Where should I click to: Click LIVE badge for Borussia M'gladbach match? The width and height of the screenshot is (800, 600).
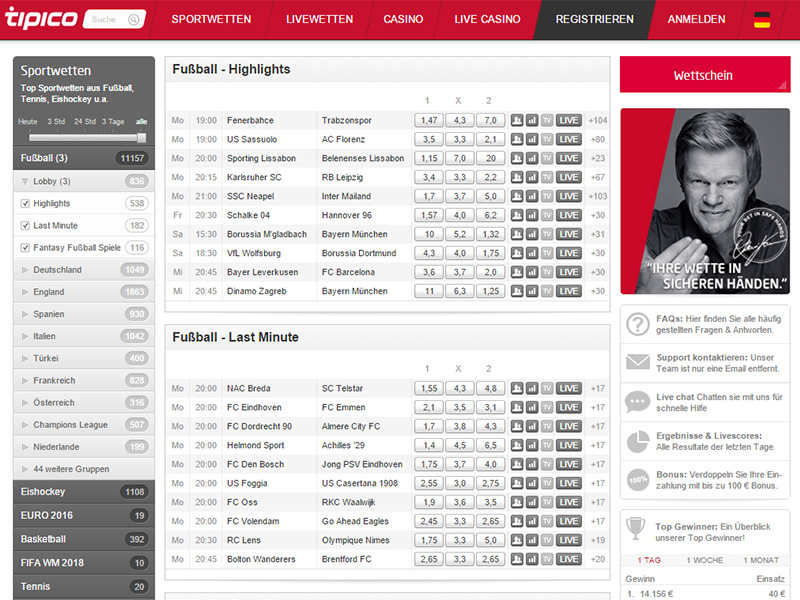coord(568,234)
